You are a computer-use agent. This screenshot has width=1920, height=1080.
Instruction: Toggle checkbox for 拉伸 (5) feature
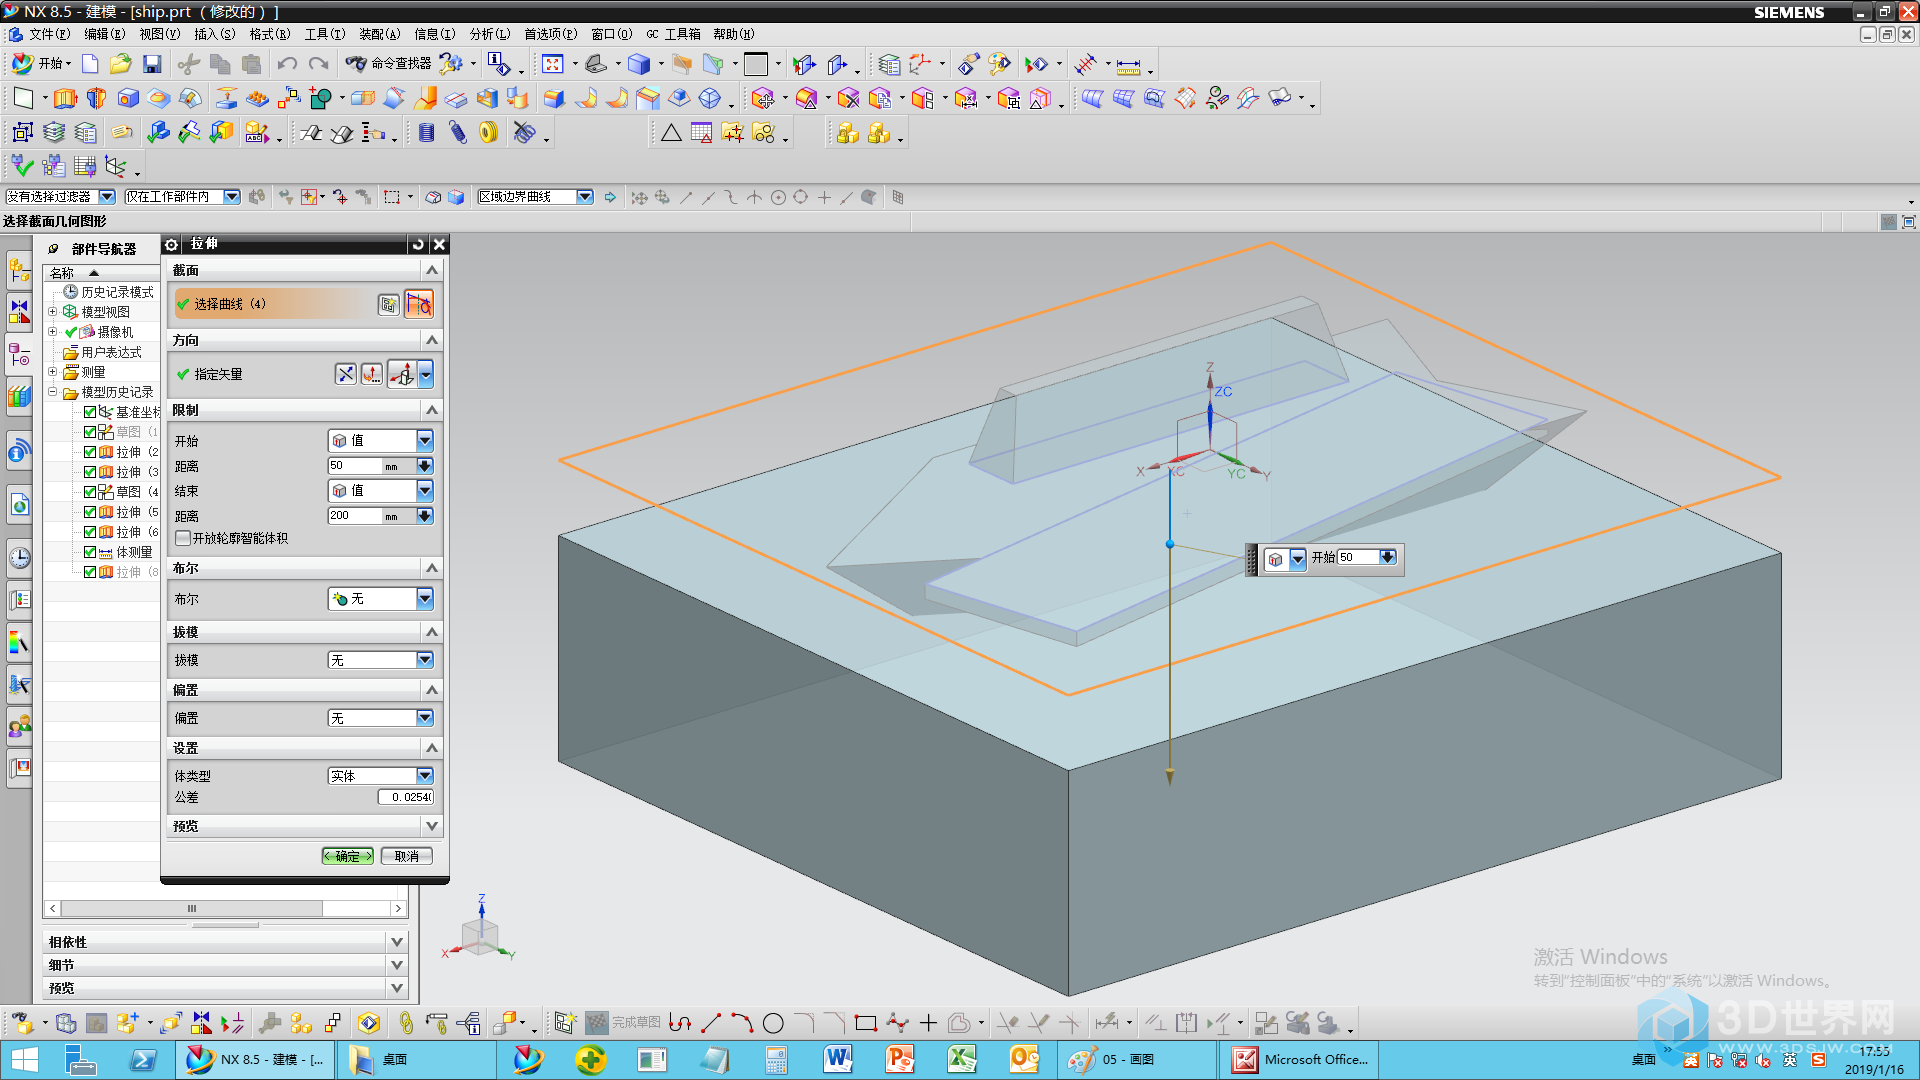[x=90, y=512]
